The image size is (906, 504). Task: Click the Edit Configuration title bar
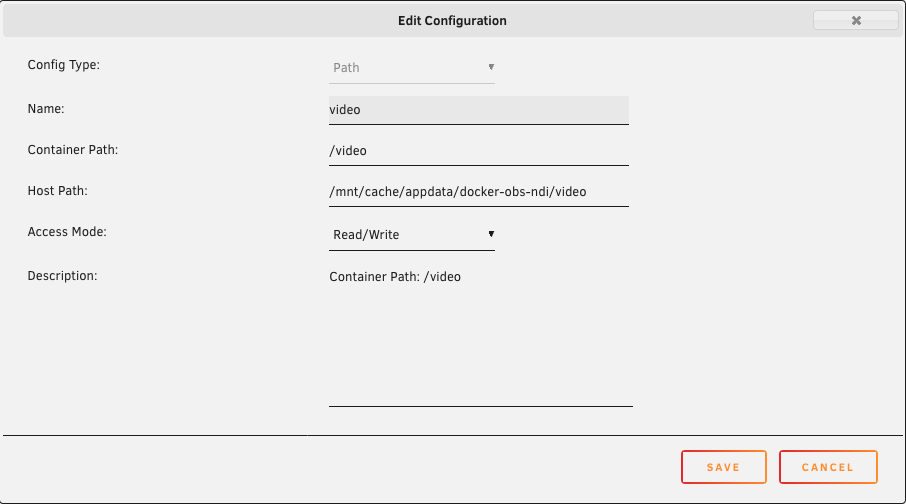[453, 20]
